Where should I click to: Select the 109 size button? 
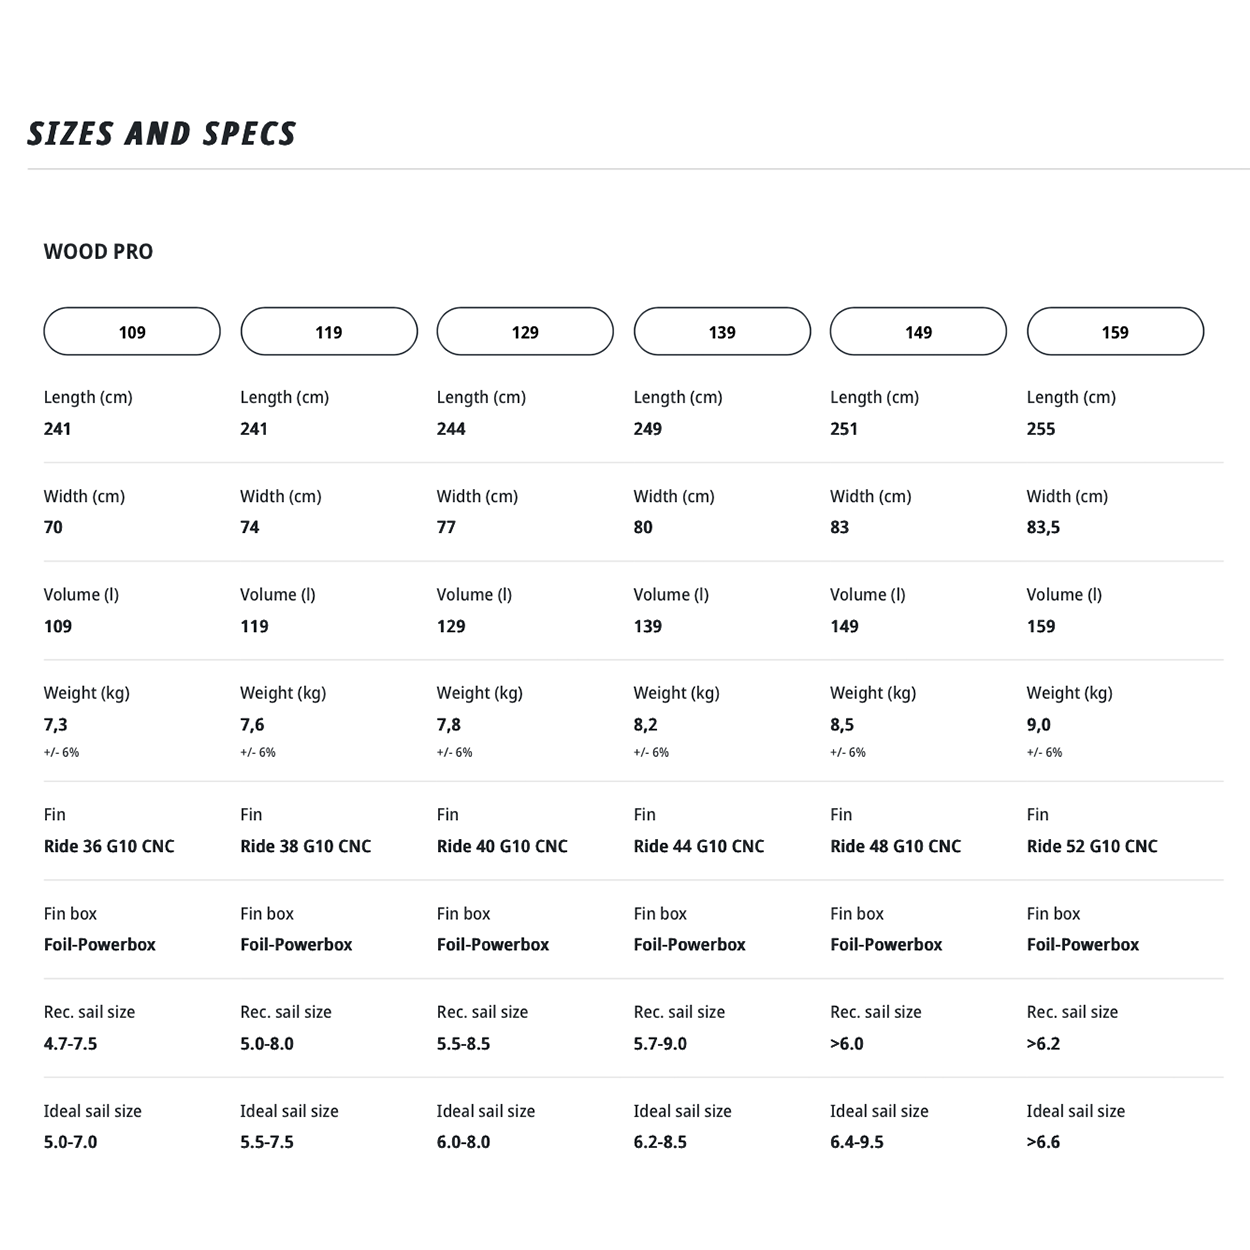132,332
